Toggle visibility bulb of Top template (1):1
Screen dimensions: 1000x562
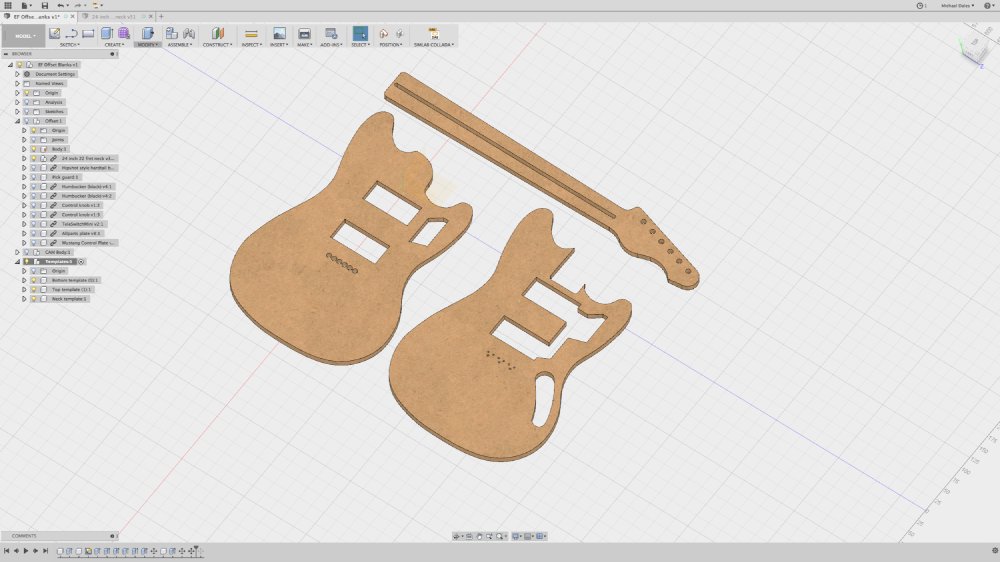click(34, 289)
